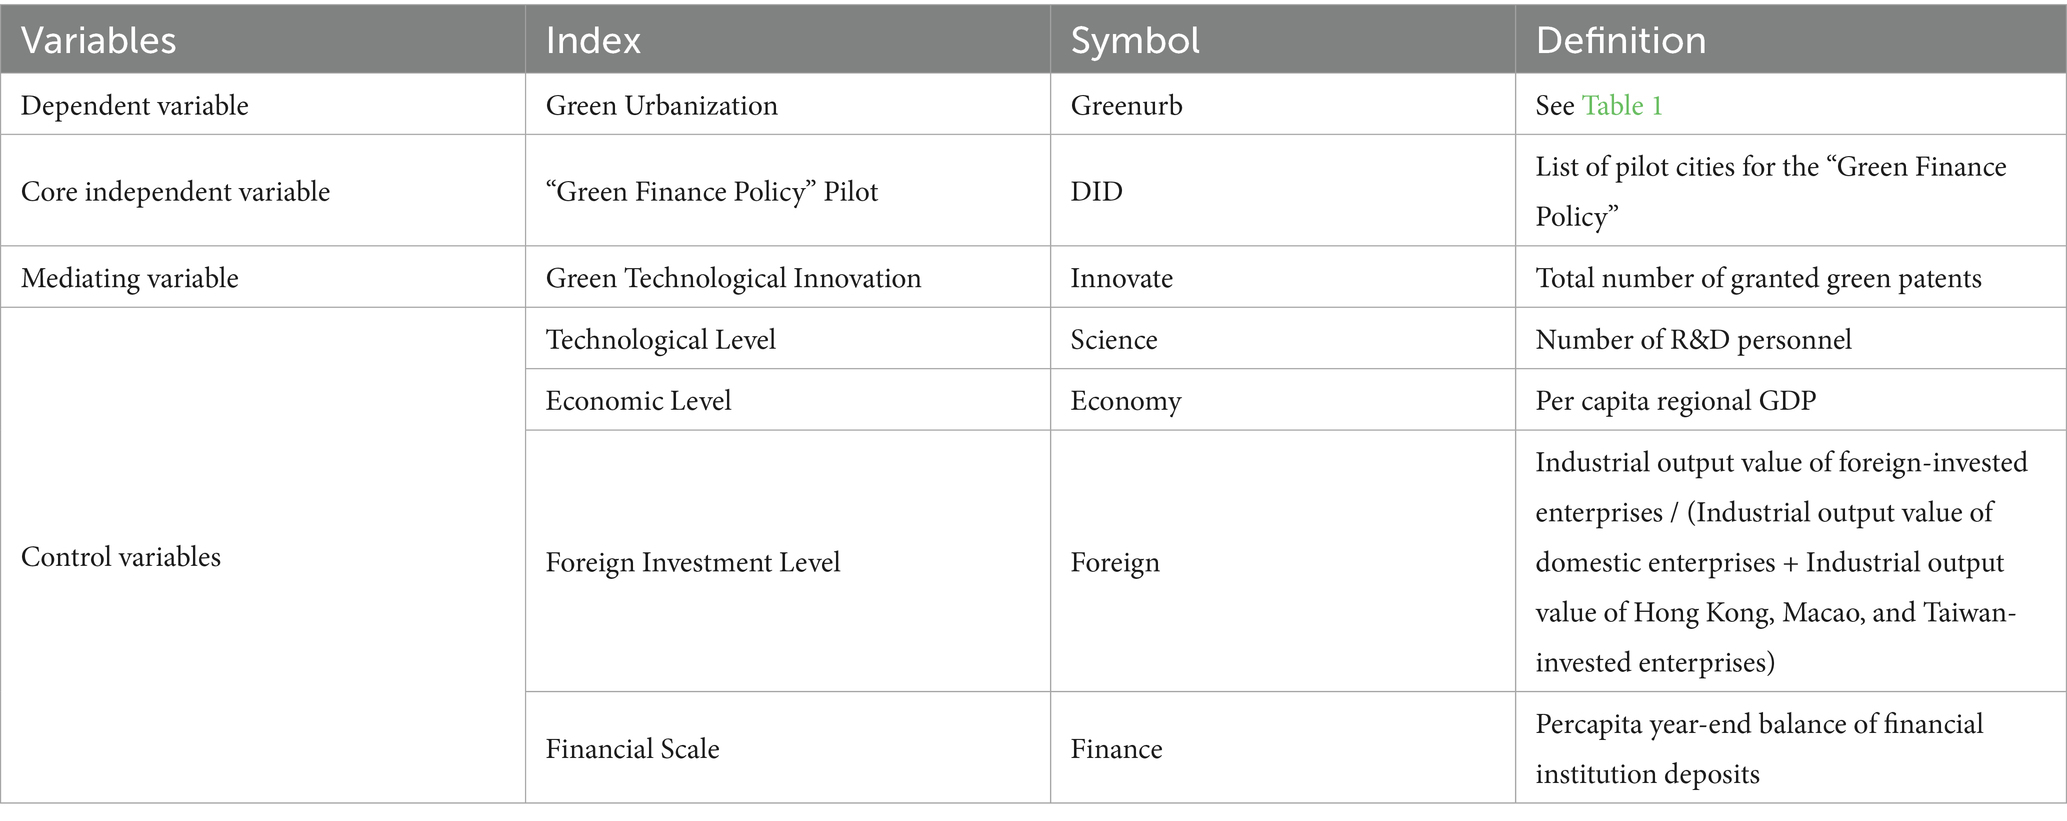Select the Green Technological Innovation cell
The image size is (2067, 821).
click(733, 278)
